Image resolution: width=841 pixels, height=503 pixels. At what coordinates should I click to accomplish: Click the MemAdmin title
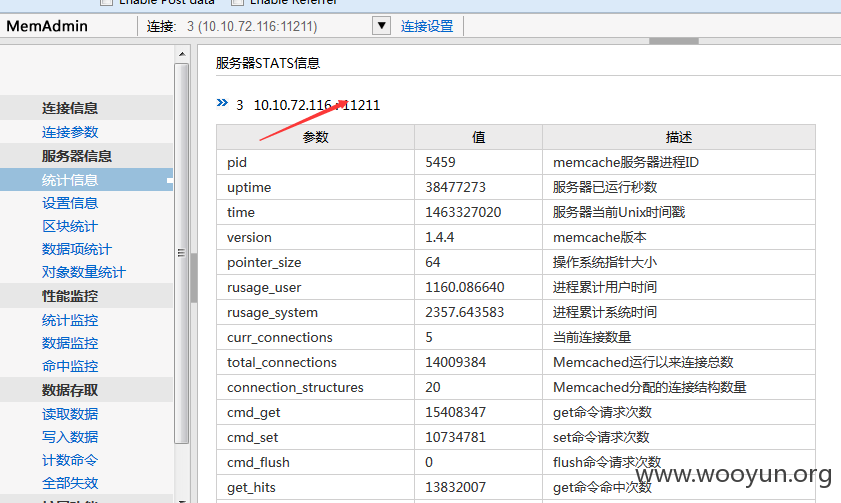[47, 26]
